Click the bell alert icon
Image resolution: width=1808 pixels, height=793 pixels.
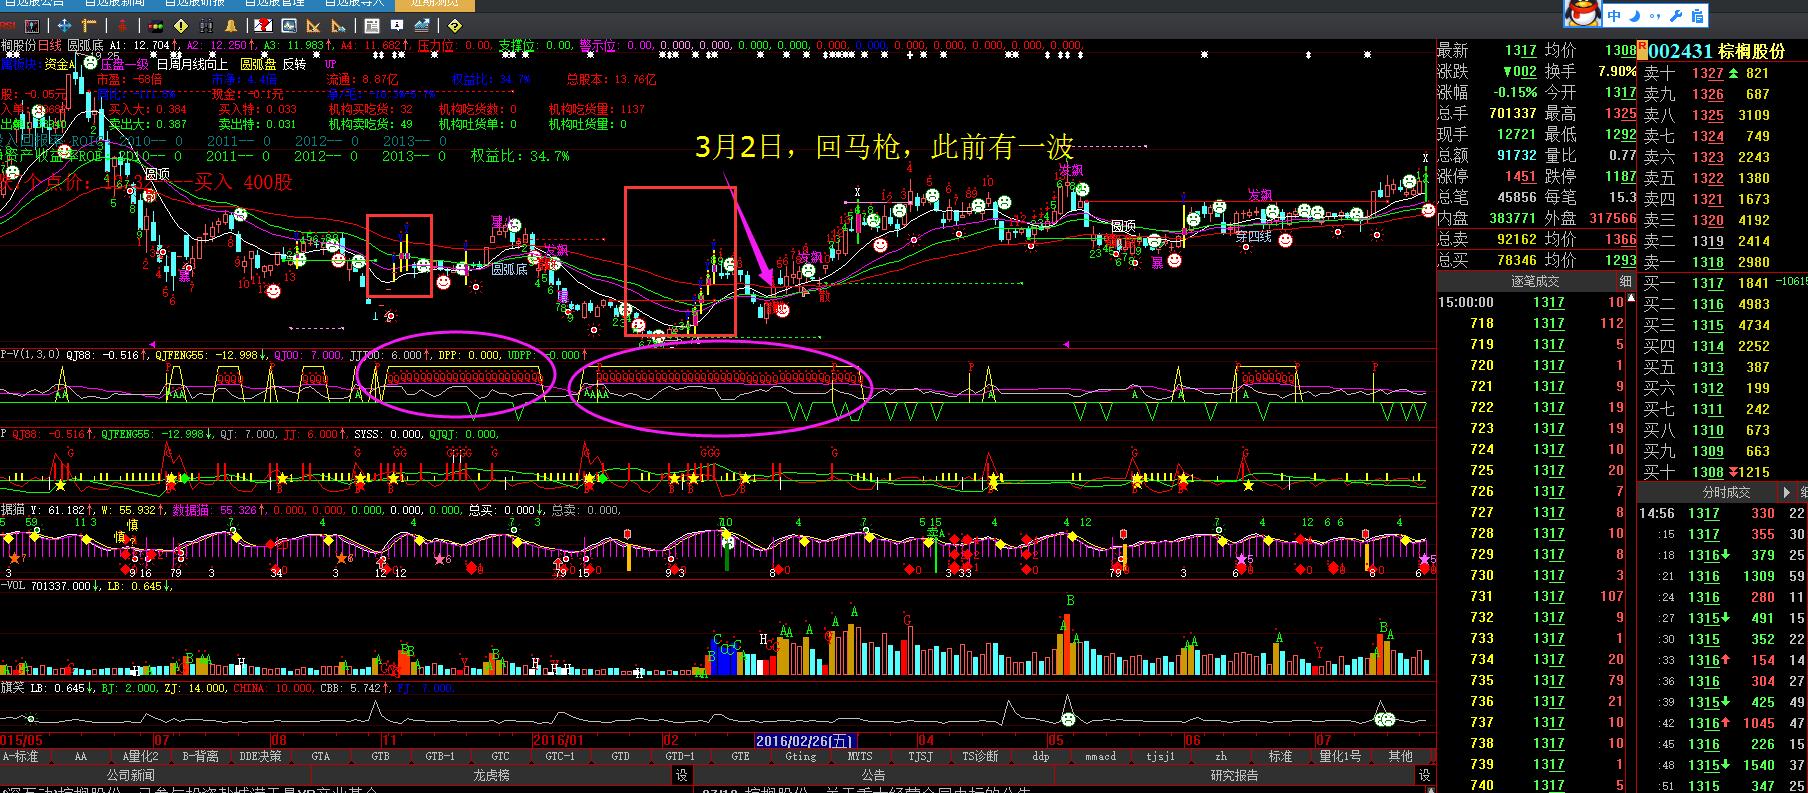click(231, 26)
